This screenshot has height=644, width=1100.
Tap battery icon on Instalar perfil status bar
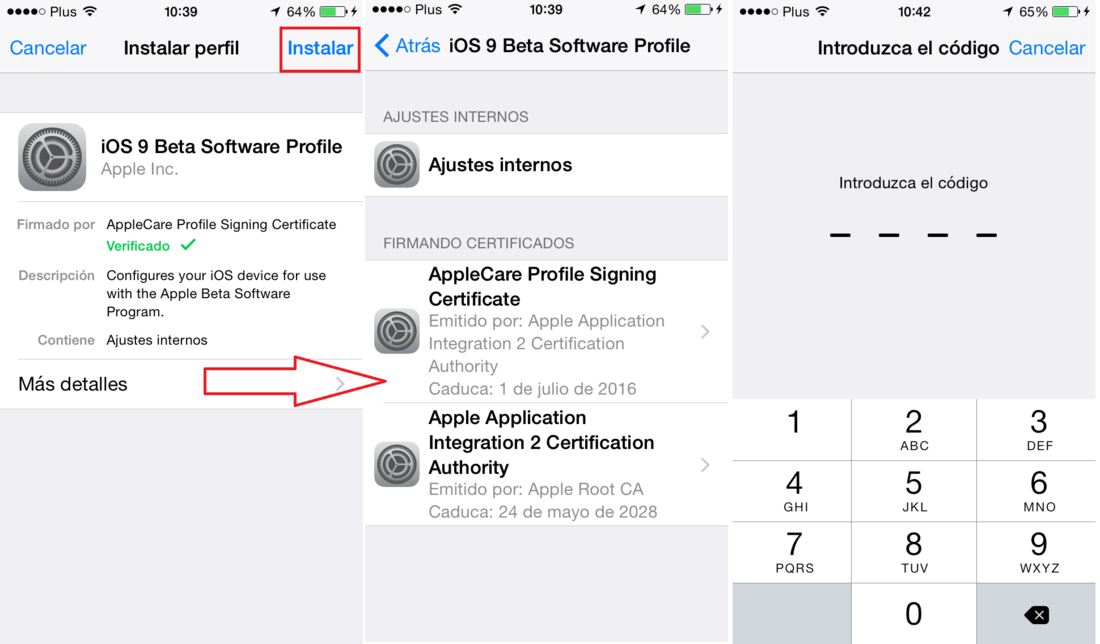tap(334, 11)
